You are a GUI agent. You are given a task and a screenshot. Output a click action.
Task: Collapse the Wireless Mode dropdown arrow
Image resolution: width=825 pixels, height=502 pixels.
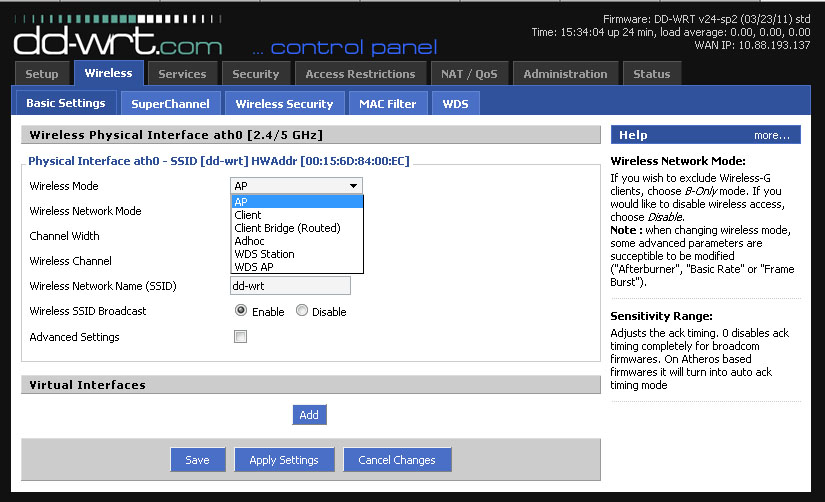click(x=354, y=186)
